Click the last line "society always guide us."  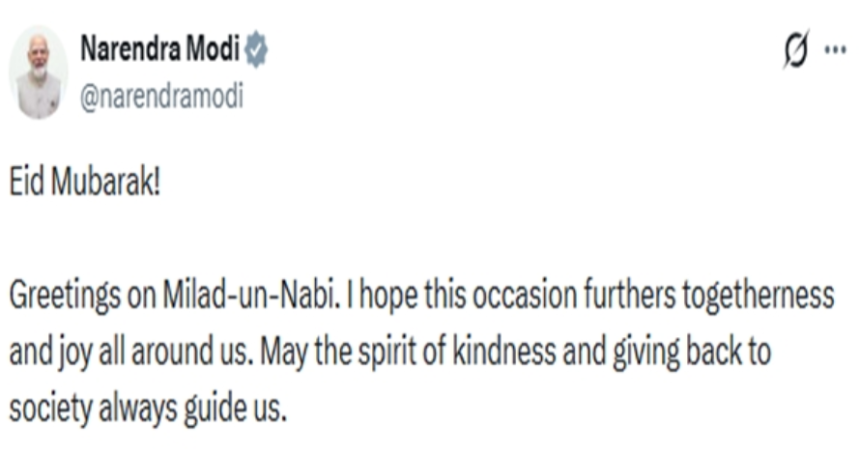[x=148, y=410]
